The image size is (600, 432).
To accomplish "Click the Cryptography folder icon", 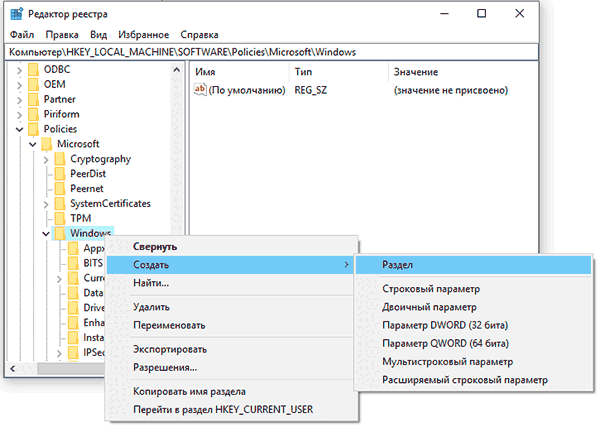I will 60,159.
